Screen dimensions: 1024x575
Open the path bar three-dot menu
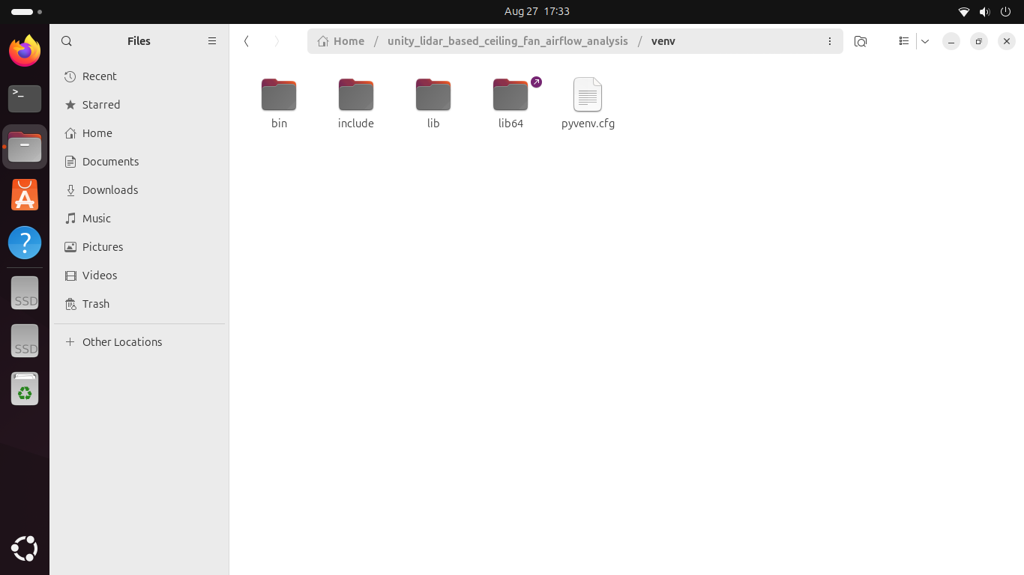click(x=829, y=41)
